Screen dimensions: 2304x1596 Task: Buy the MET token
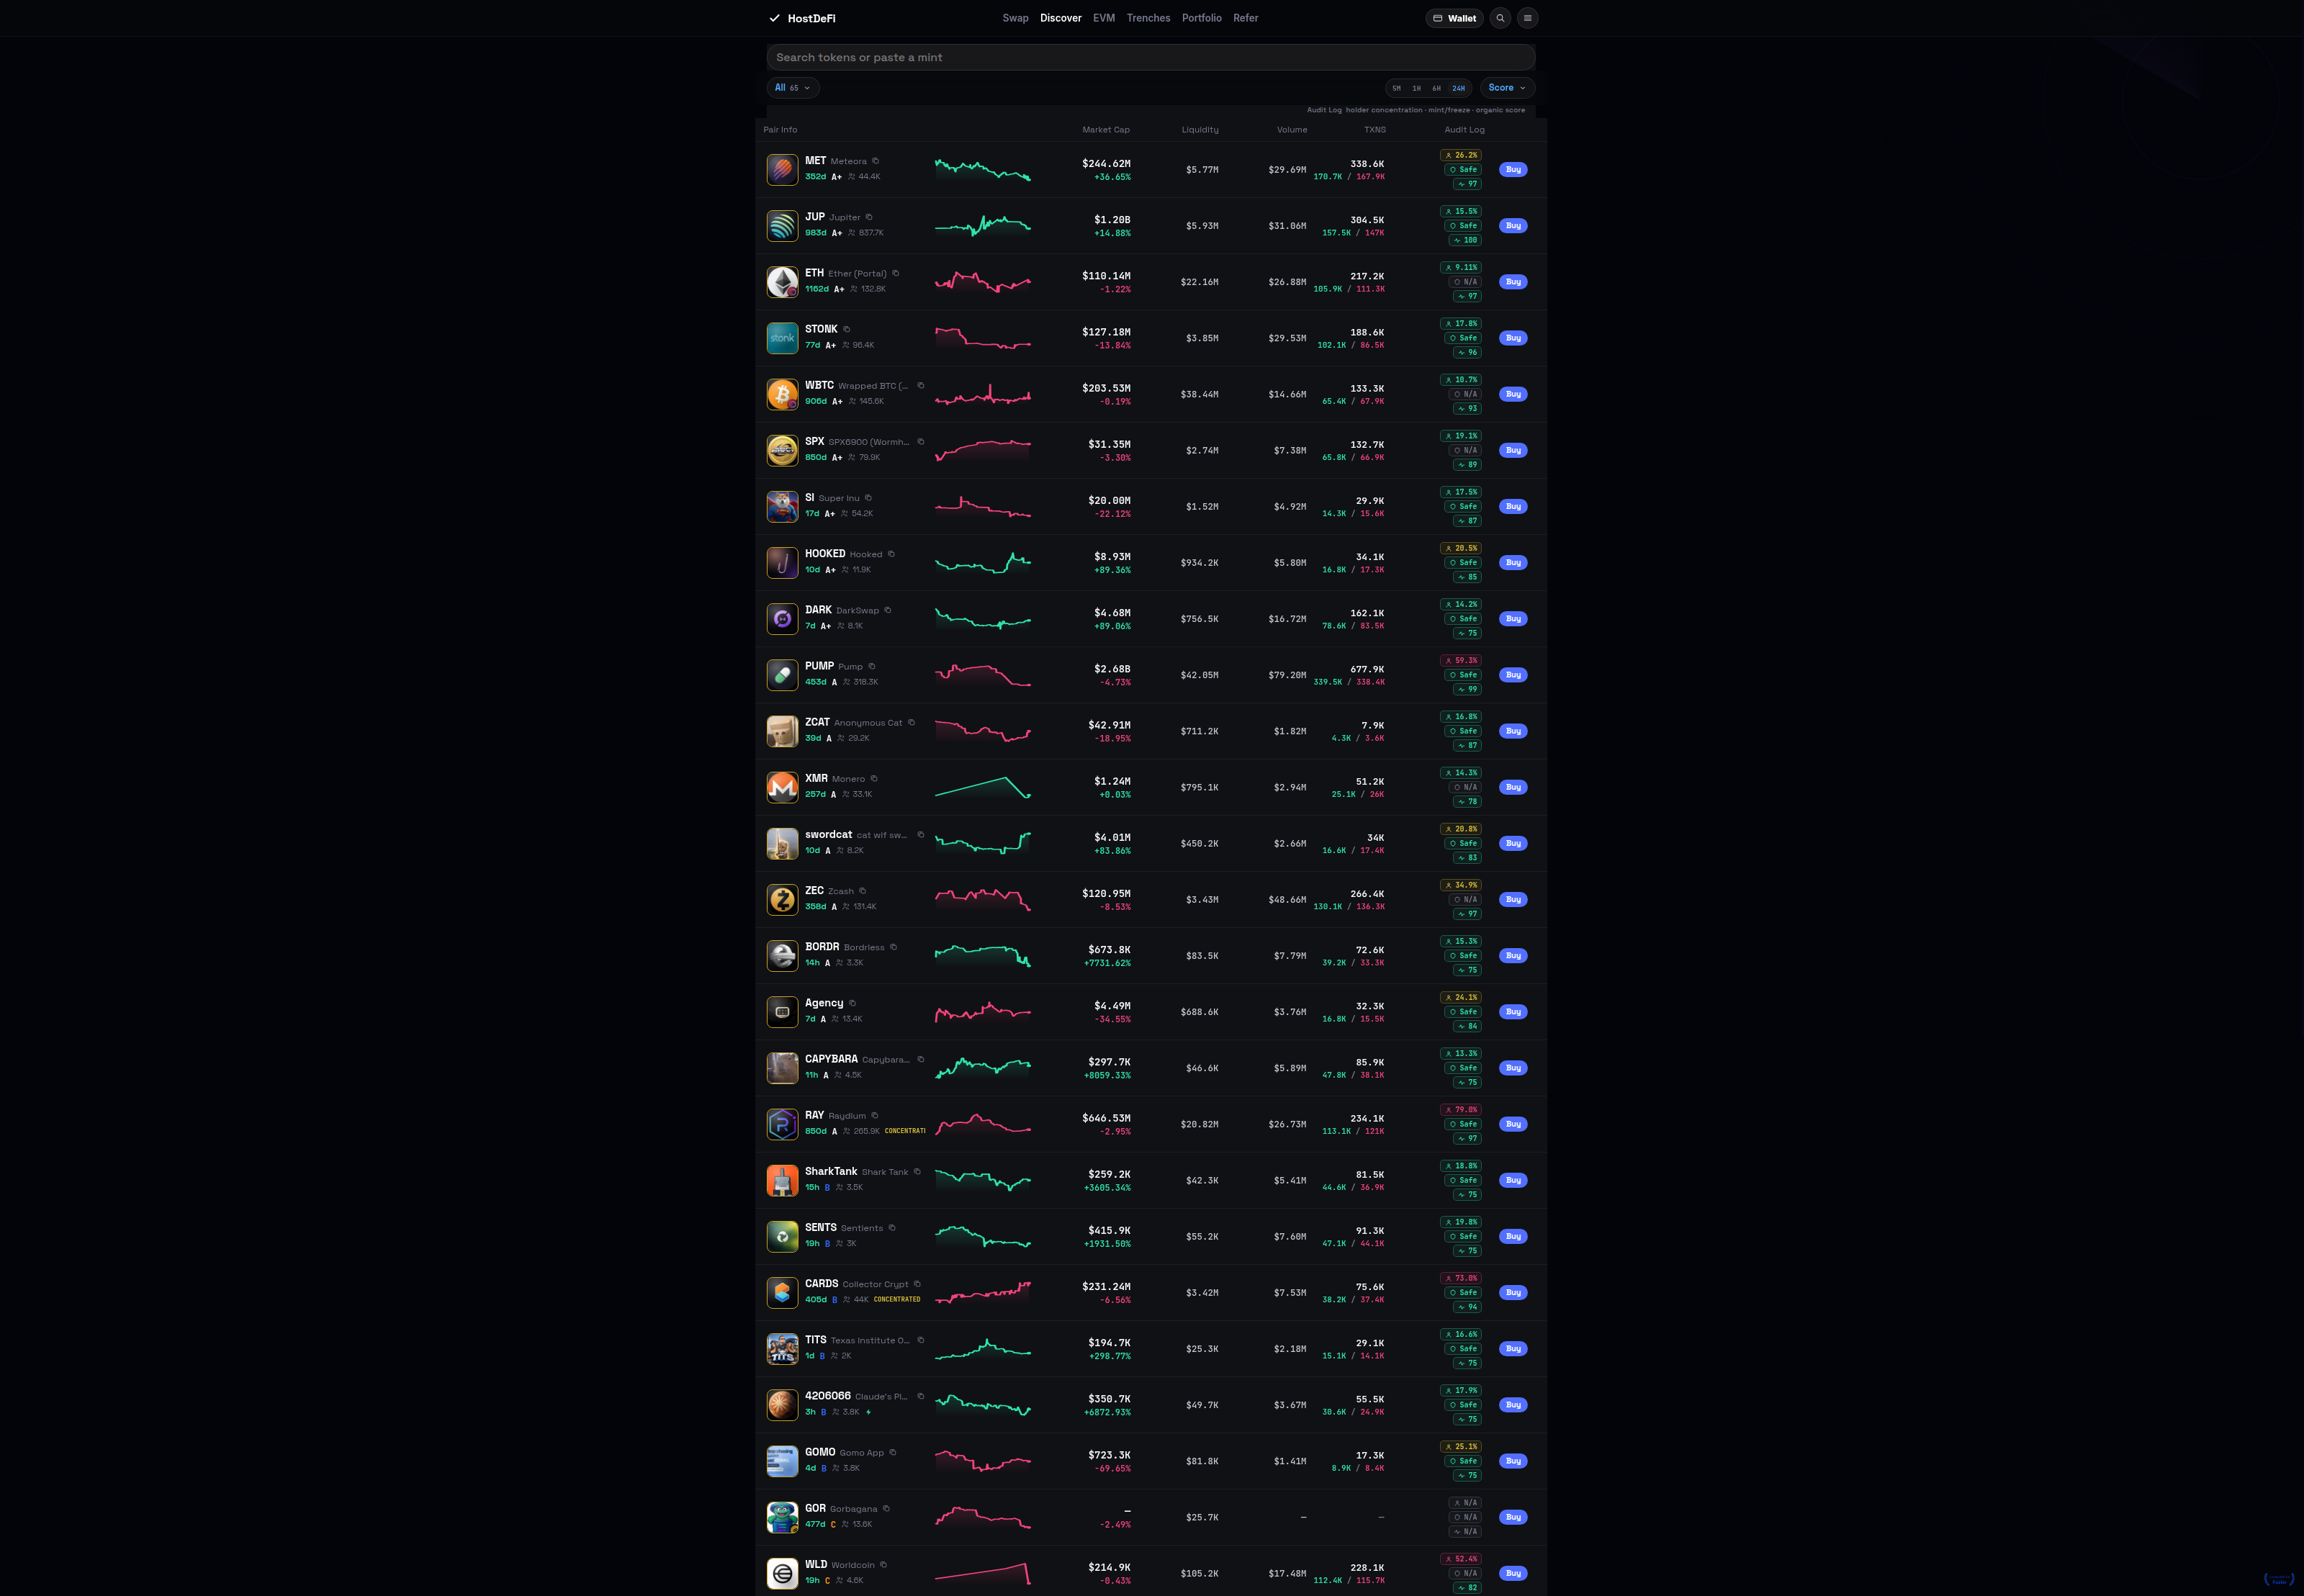click(x=1513, y=170)
